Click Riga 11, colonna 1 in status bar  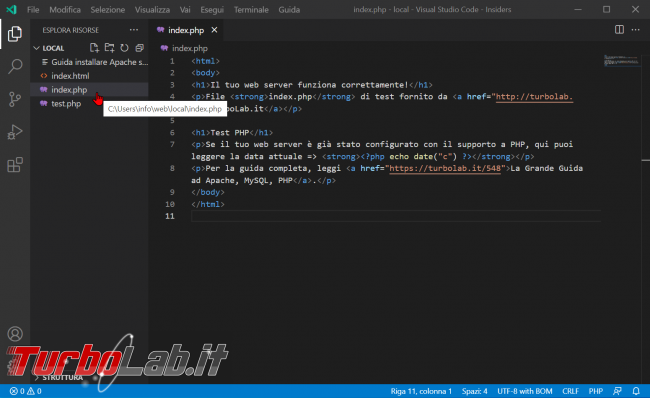421,391
